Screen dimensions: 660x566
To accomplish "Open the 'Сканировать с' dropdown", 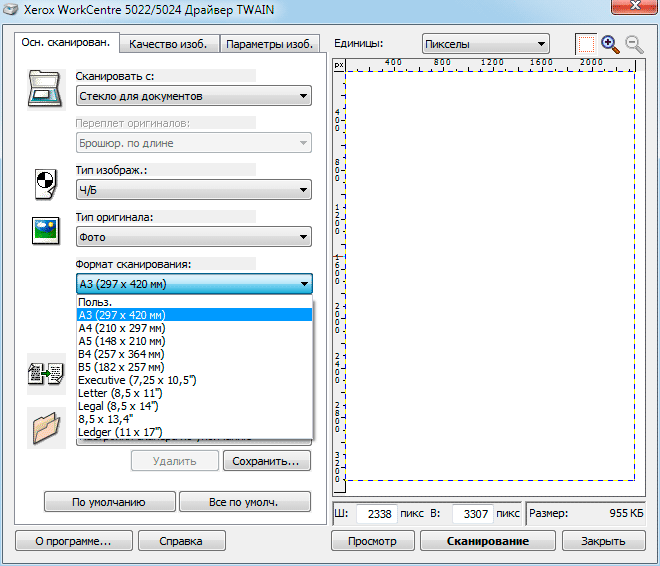I will 194,96.
